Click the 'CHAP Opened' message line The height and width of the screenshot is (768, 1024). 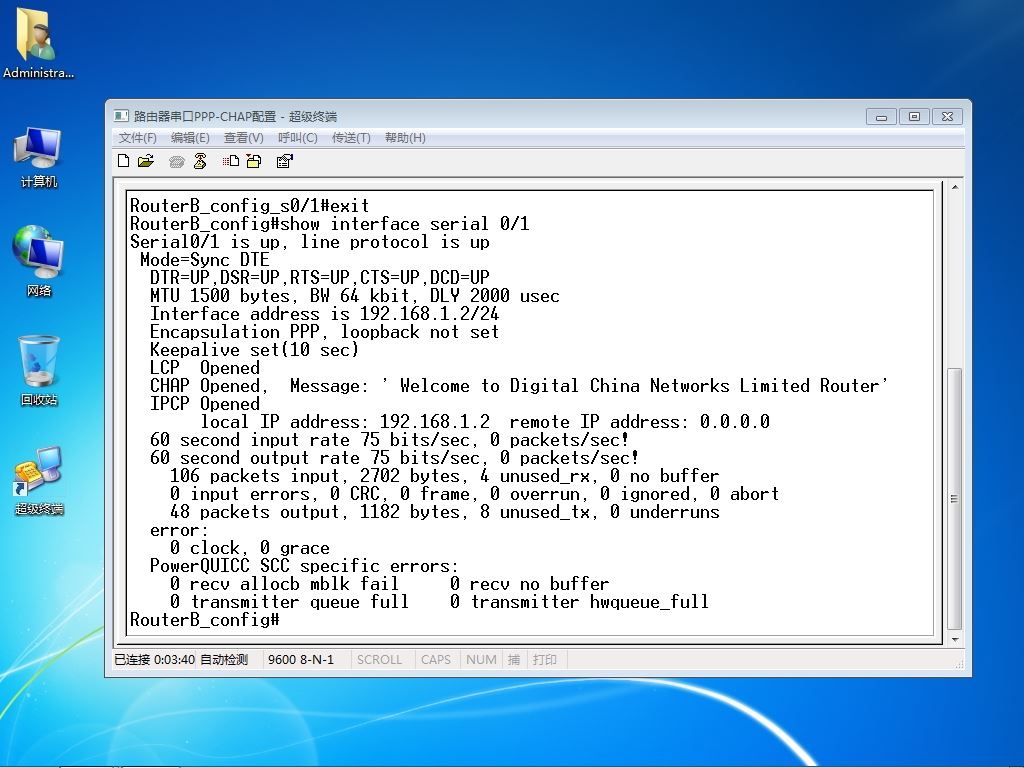tap(519, 386)
